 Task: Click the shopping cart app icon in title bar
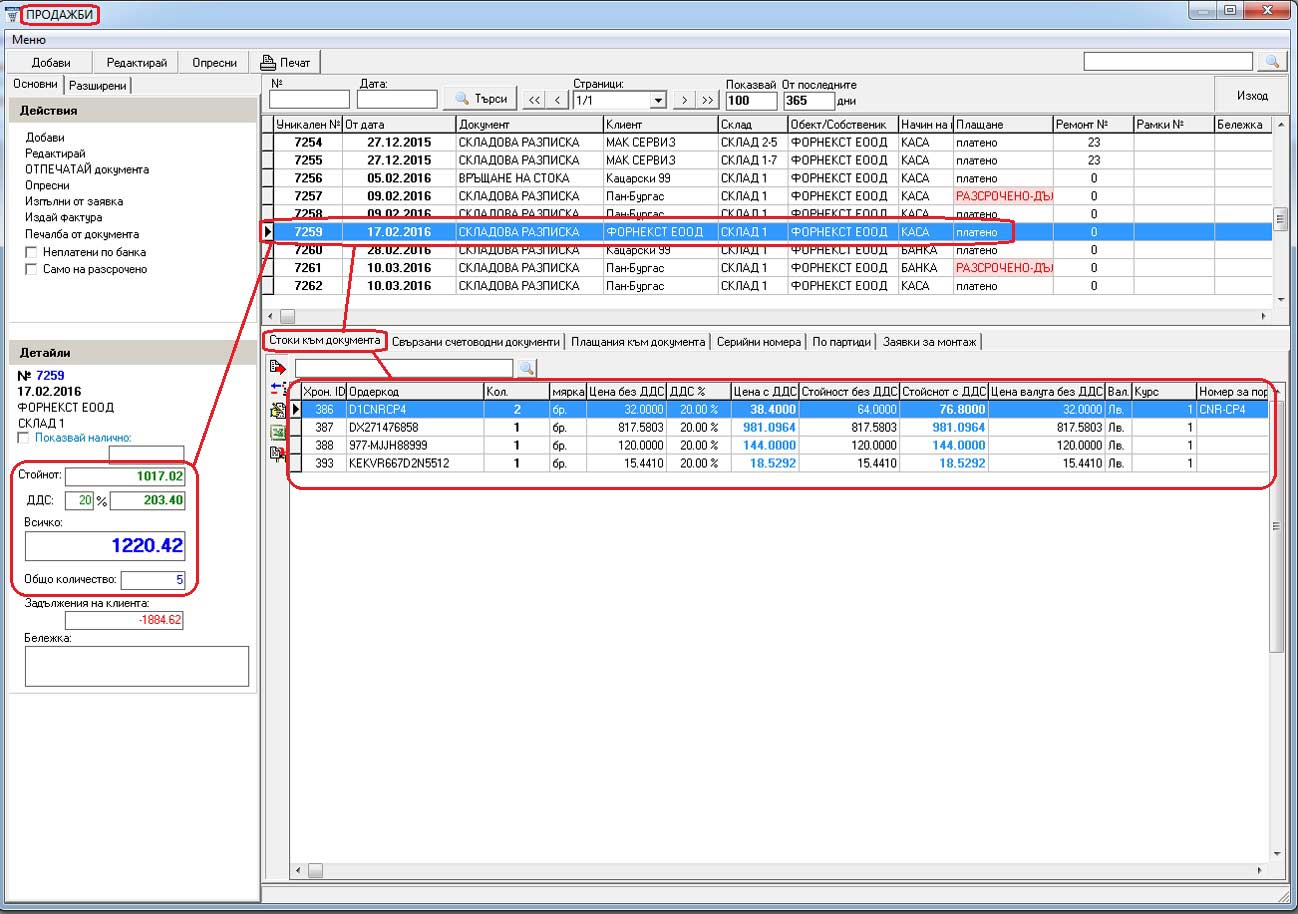13,13
